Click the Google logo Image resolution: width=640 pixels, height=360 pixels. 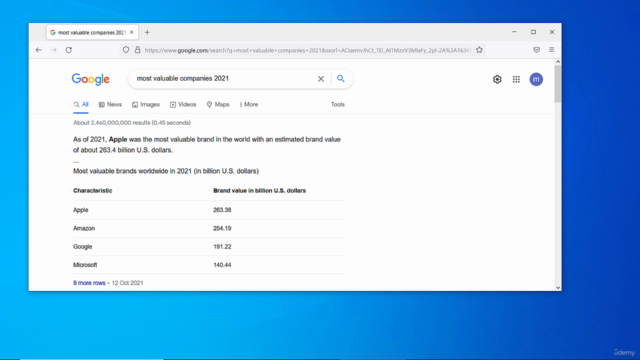tap(91, 79)
